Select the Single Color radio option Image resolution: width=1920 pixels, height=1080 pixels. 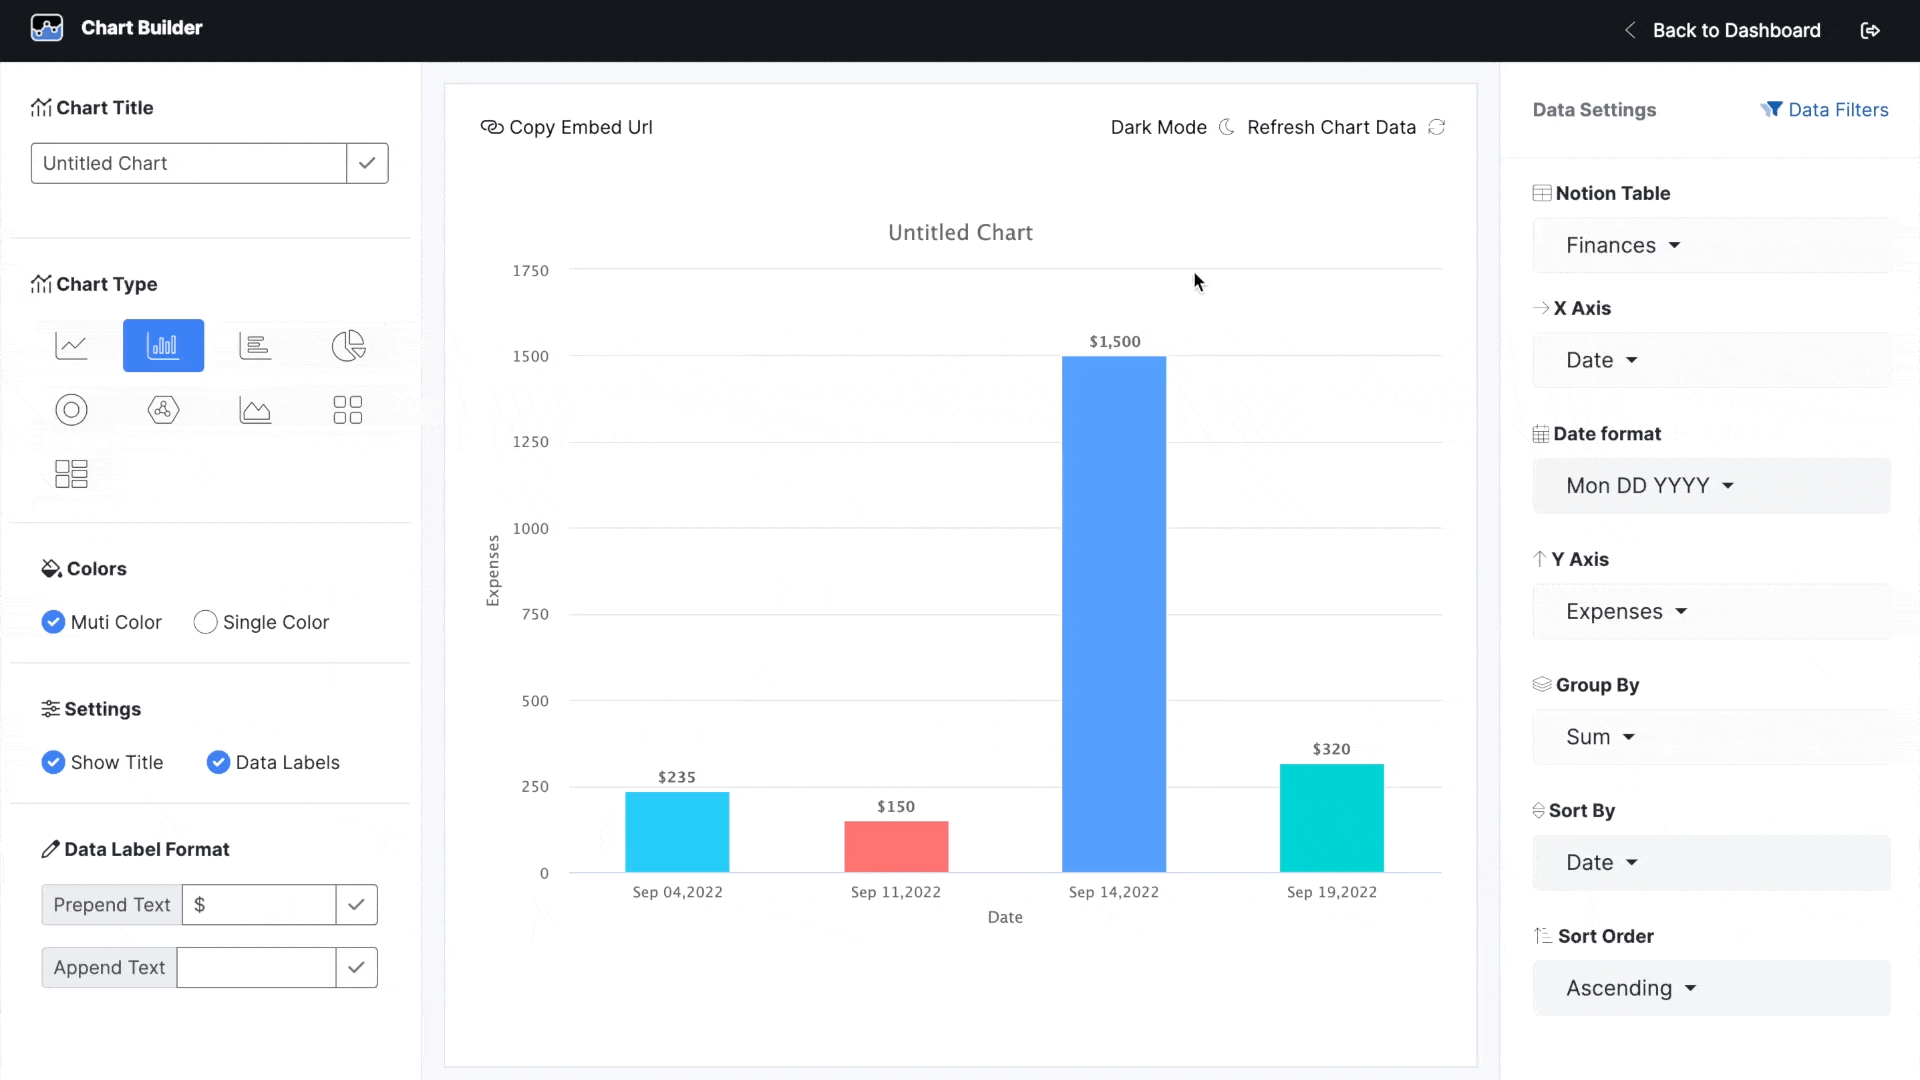(205, 622)
